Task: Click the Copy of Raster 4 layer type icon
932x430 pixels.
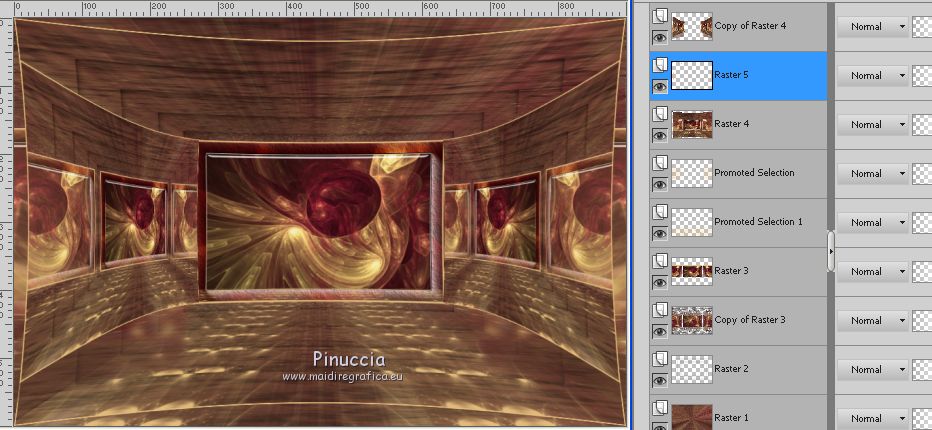Action: [659, 16]
